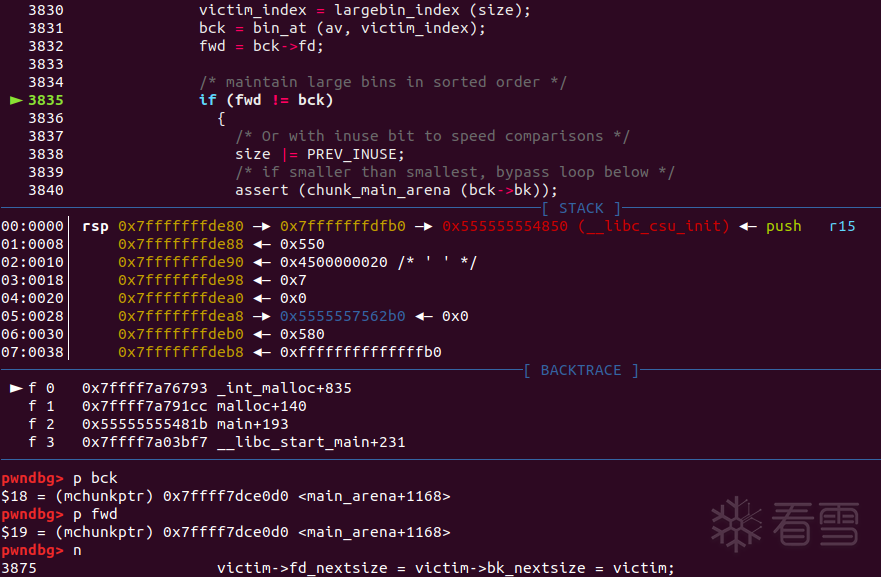This screenshot has height=577, width=881.
Task: Click the green current-line arrow at 3835
Action: (x=15, y=100)
